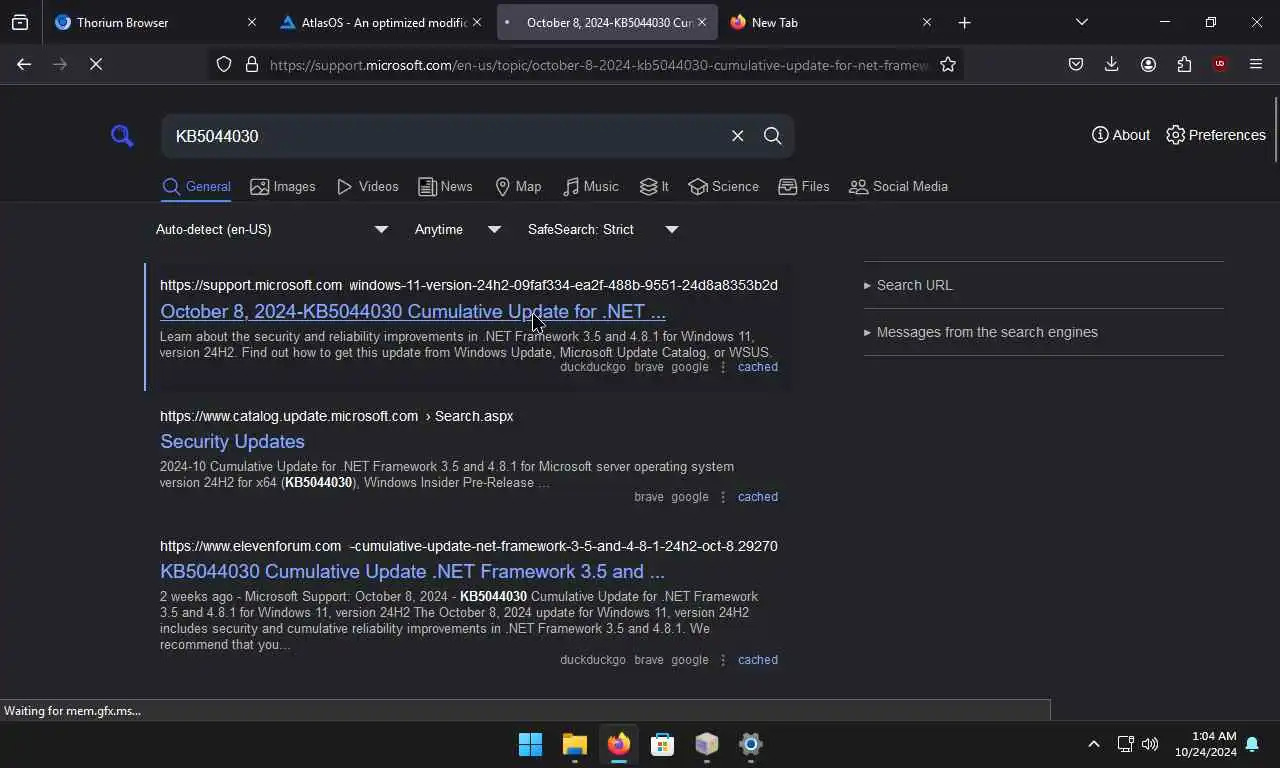Open a new tab with plus
1280x768 pixels.
point(964,22)
